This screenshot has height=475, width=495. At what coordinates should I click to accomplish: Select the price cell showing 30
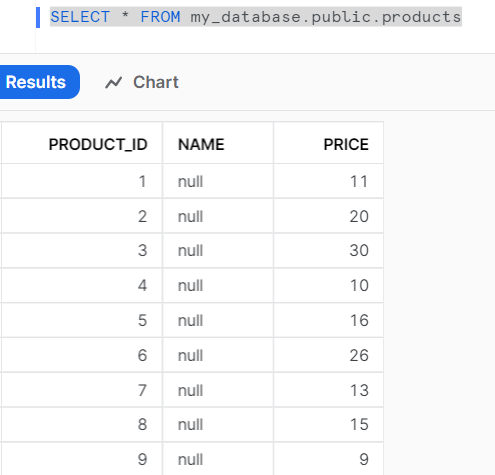pos(329,250)
